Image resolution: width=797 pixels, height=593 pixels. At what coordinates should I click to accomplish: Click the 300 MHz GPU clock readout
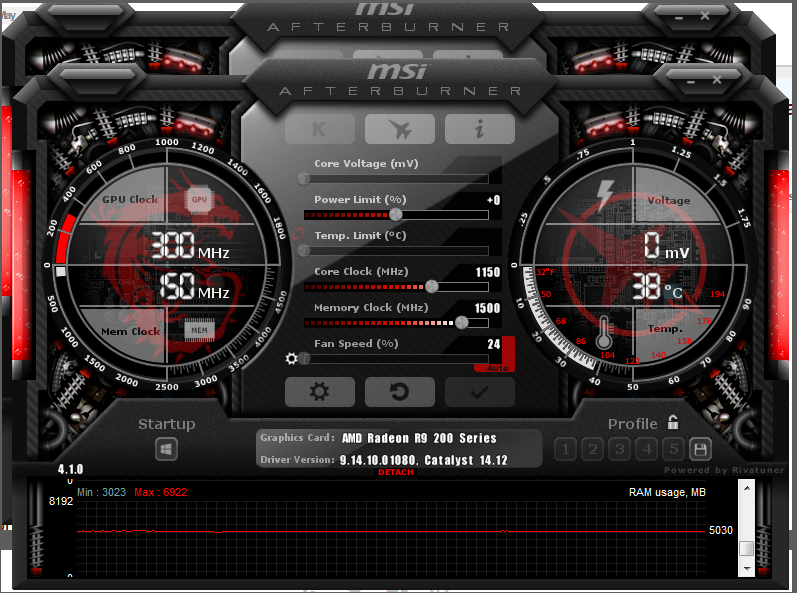coord(190,245)
